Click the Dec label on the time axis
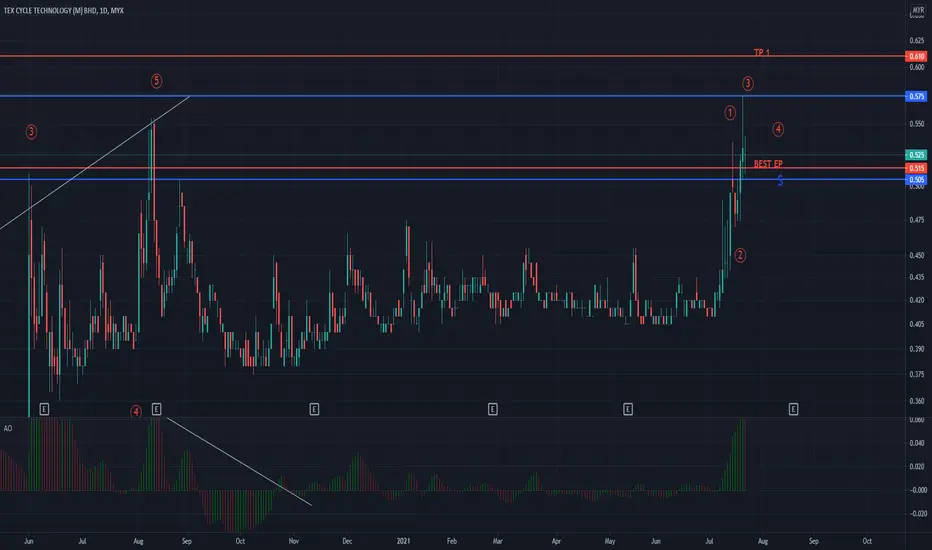 tap(347, 541)
